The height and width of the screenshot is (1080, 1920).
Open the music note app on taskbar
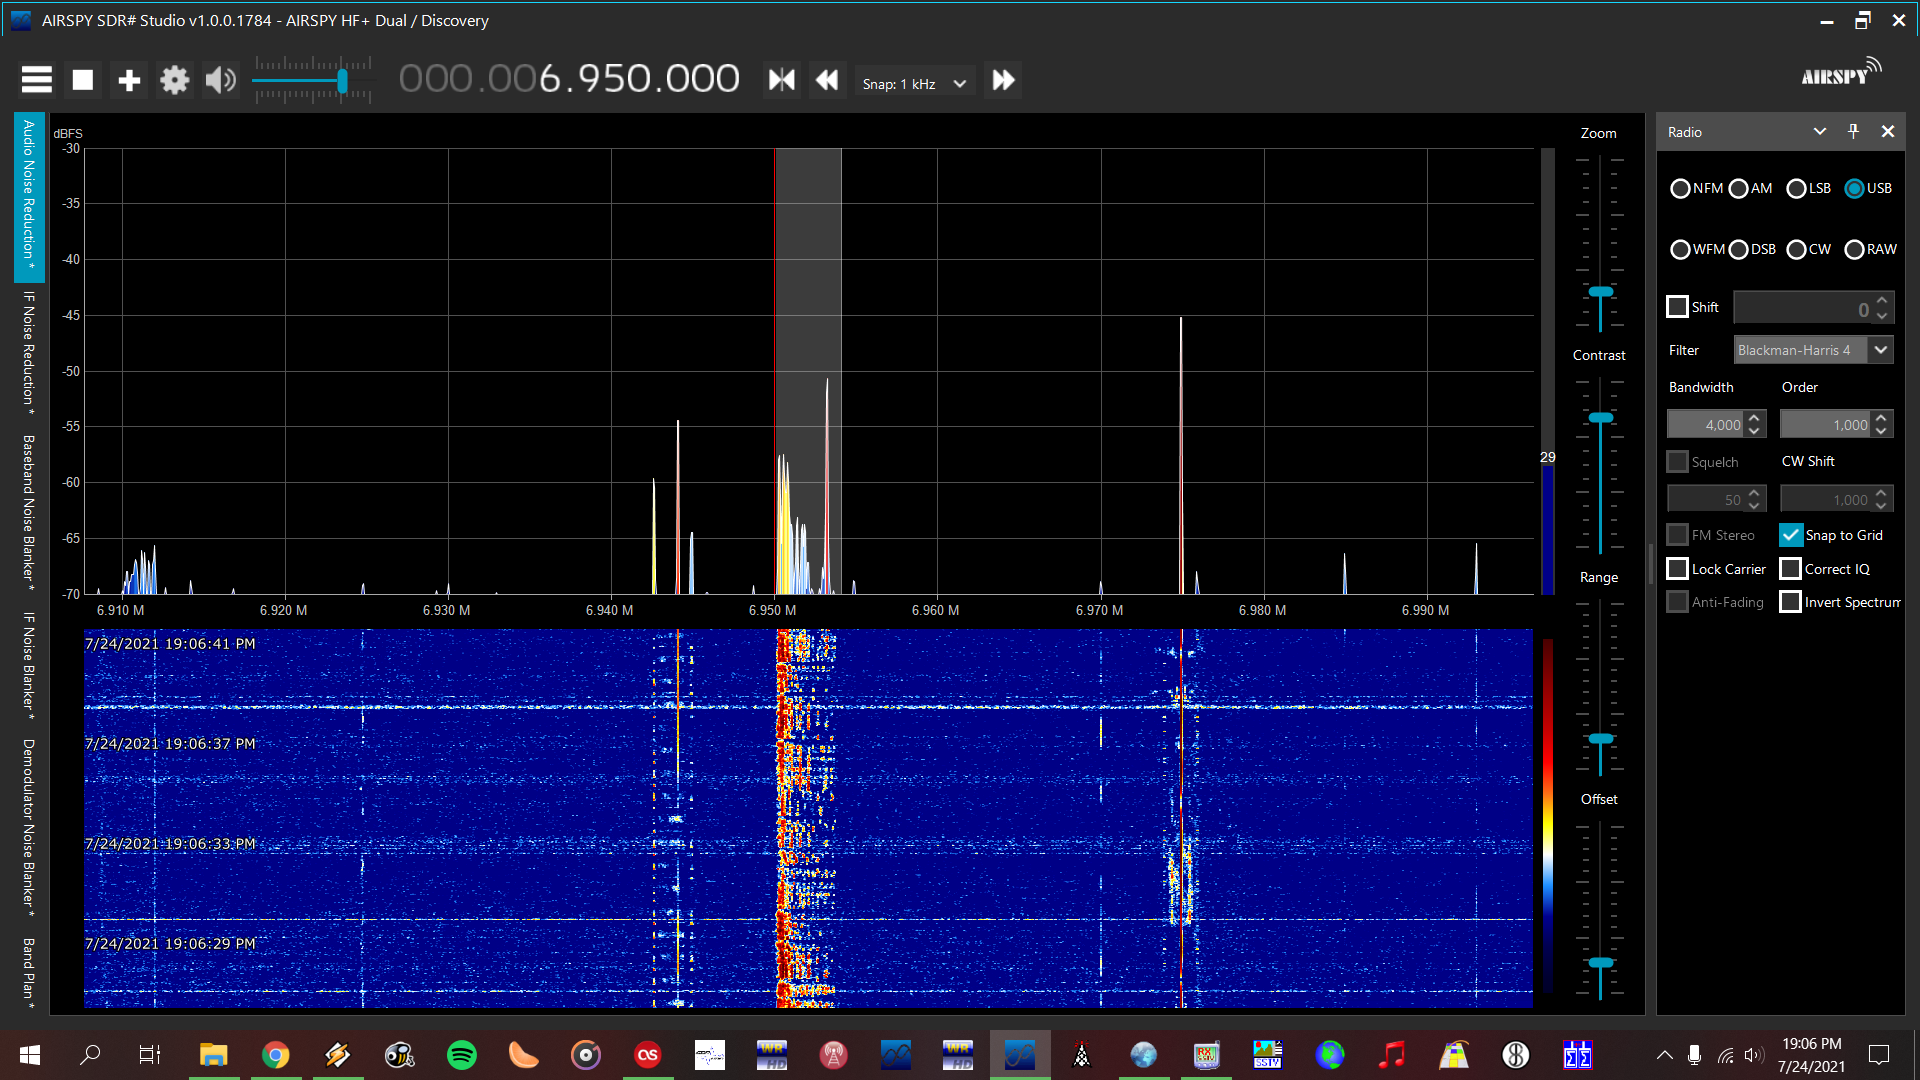point(1392,1055)
